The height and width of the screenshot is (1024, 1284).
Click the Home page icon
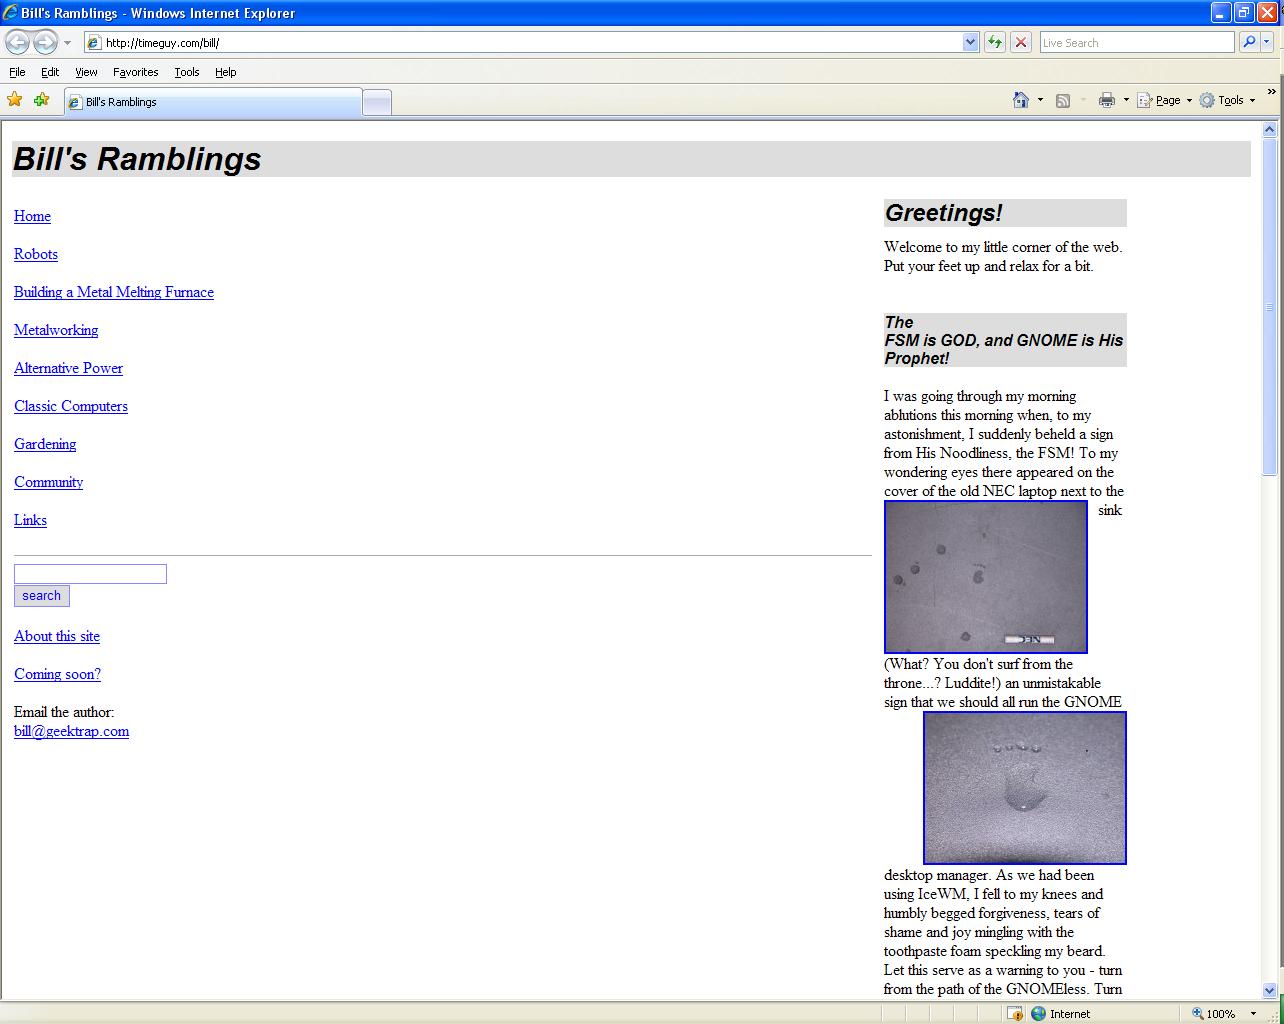click(1021, 100)
